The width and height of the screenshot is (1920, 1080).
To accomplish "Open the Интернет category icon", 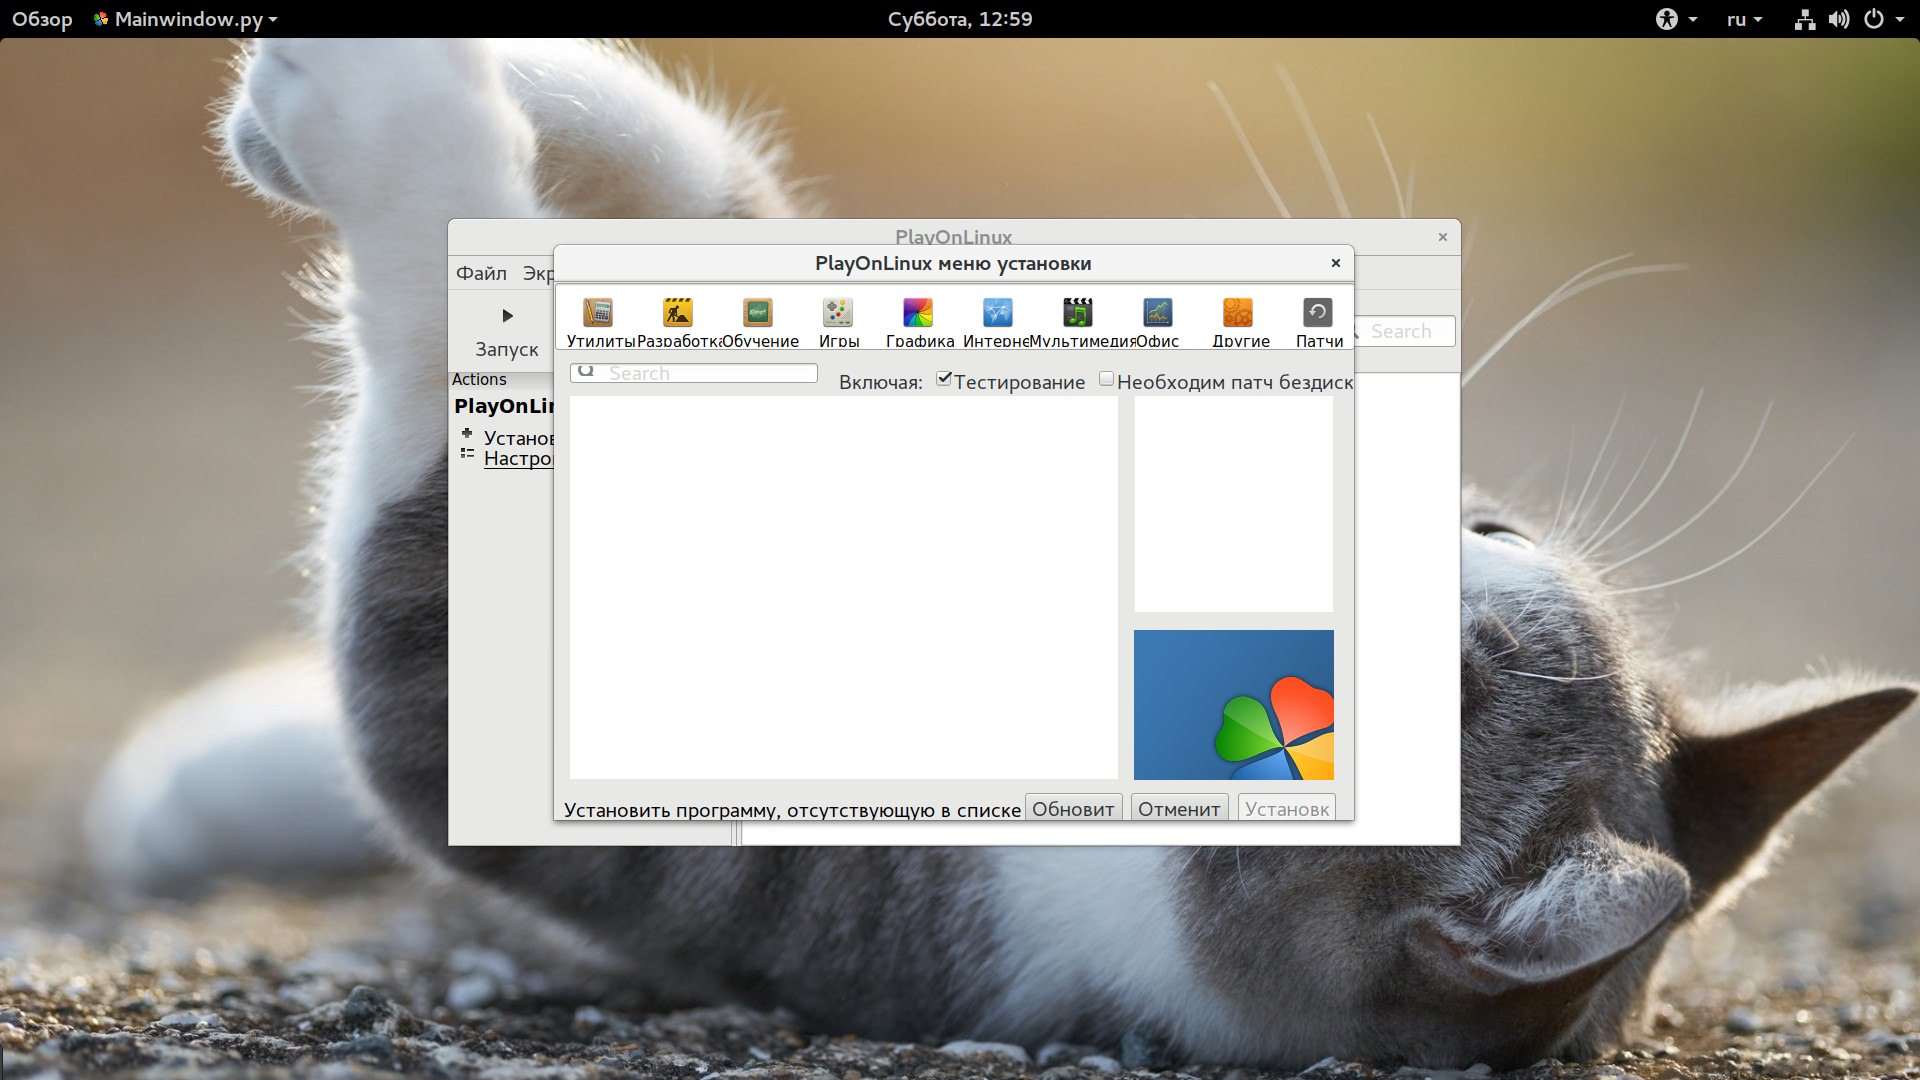I will point(997,313).
